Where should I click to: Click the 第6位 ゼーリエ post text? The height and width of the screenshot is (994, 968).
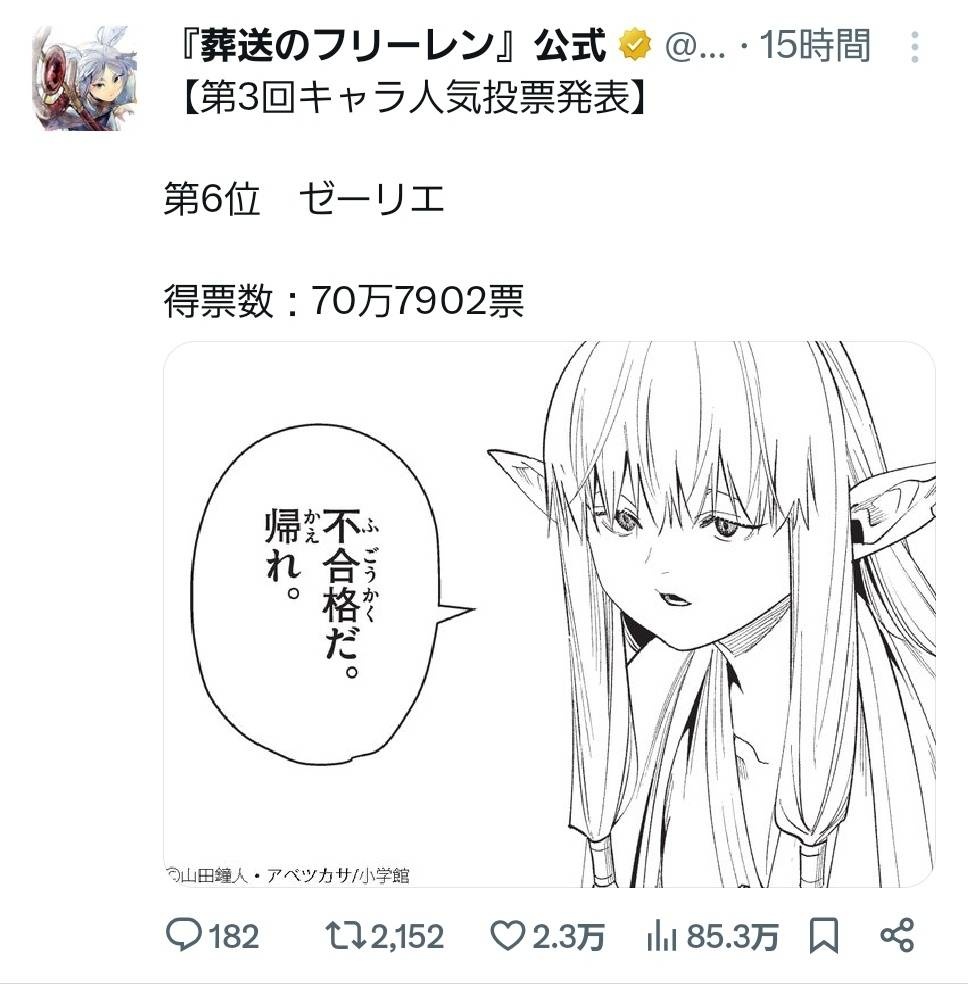click(304, 199)
